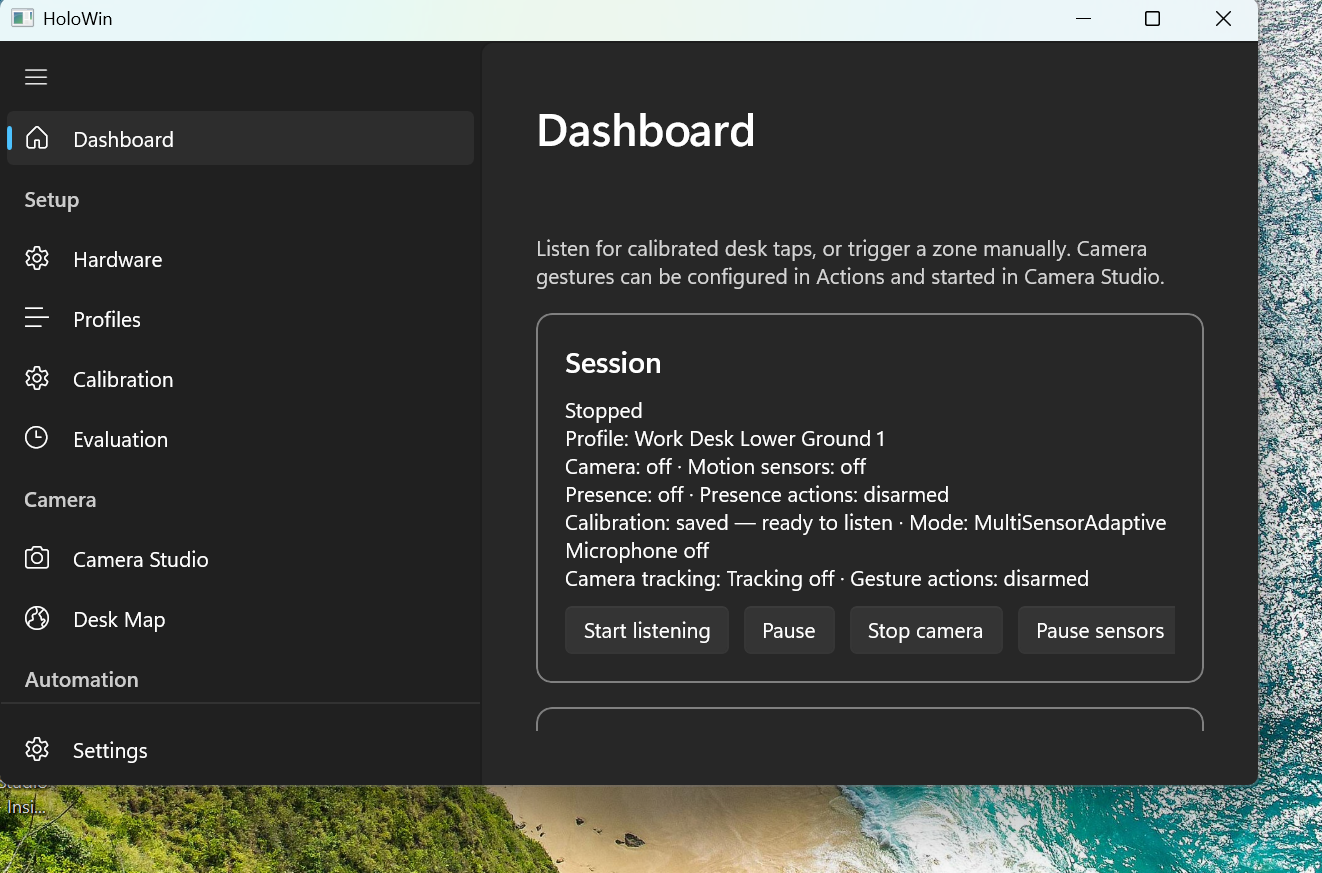
Task: Click the Camera Studio camera icon
Action: tap(37, 559)
